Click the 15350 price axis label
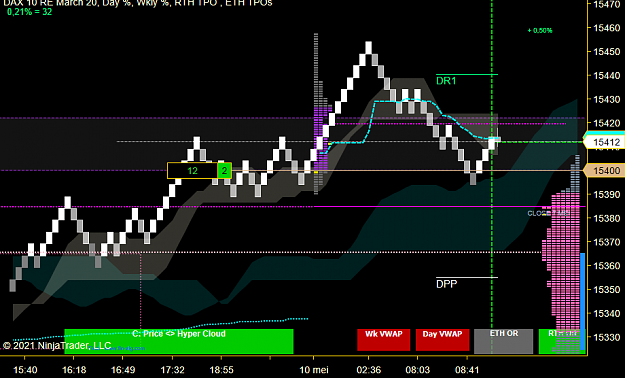 click(607, 289)
